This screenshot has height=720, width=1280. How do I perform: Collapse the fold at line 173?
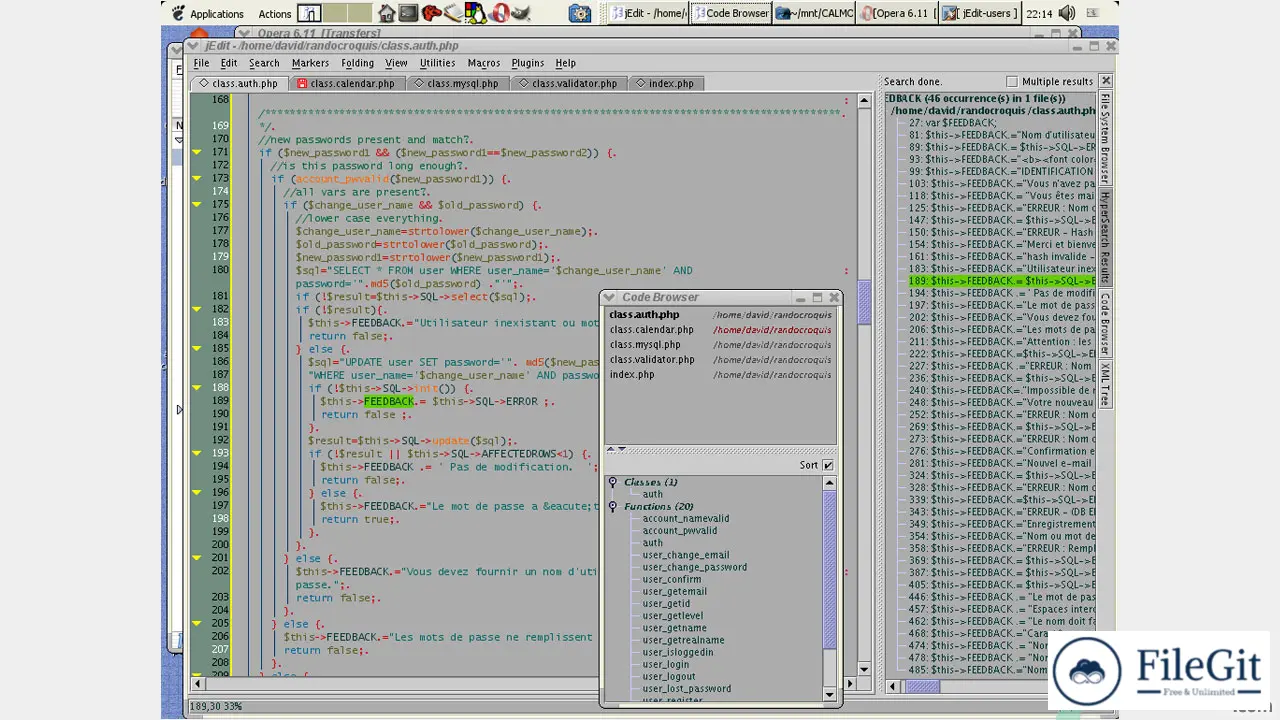tap(197, 178)
